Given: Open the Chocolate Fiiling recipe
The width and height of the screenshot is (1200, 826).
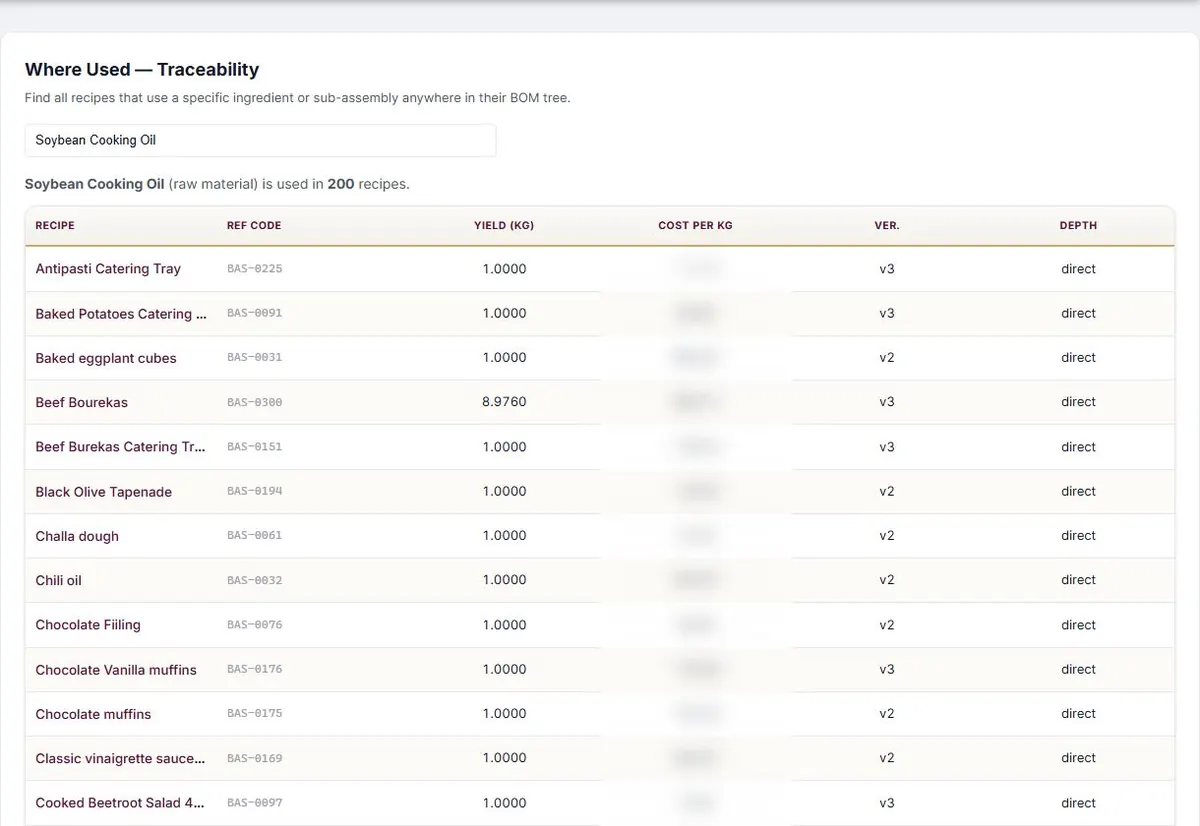Looking at the screenshot, I should (88, 625).
